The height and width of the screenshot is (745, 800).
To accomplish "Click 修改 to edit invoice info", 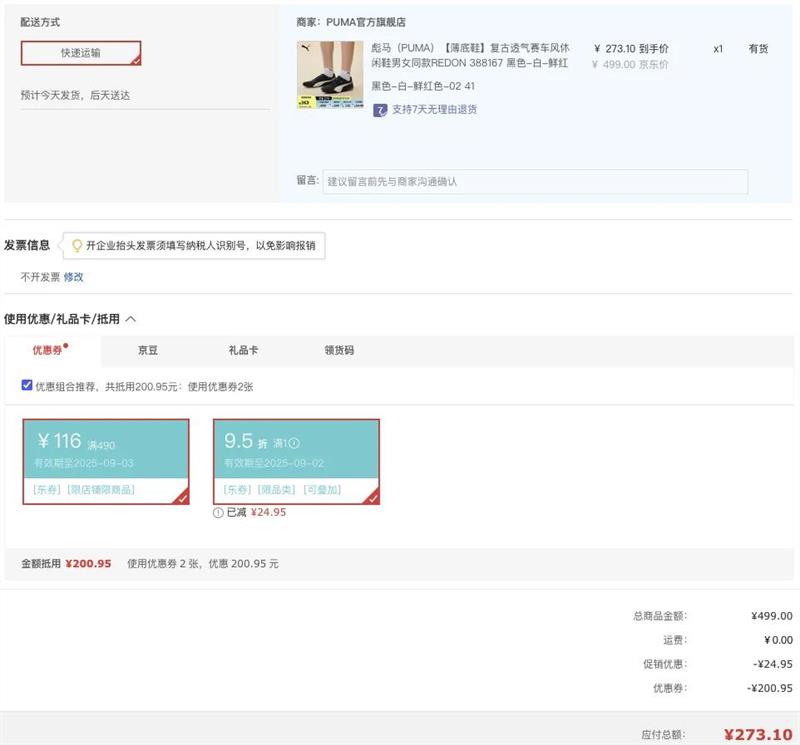I will pos(74,277).
